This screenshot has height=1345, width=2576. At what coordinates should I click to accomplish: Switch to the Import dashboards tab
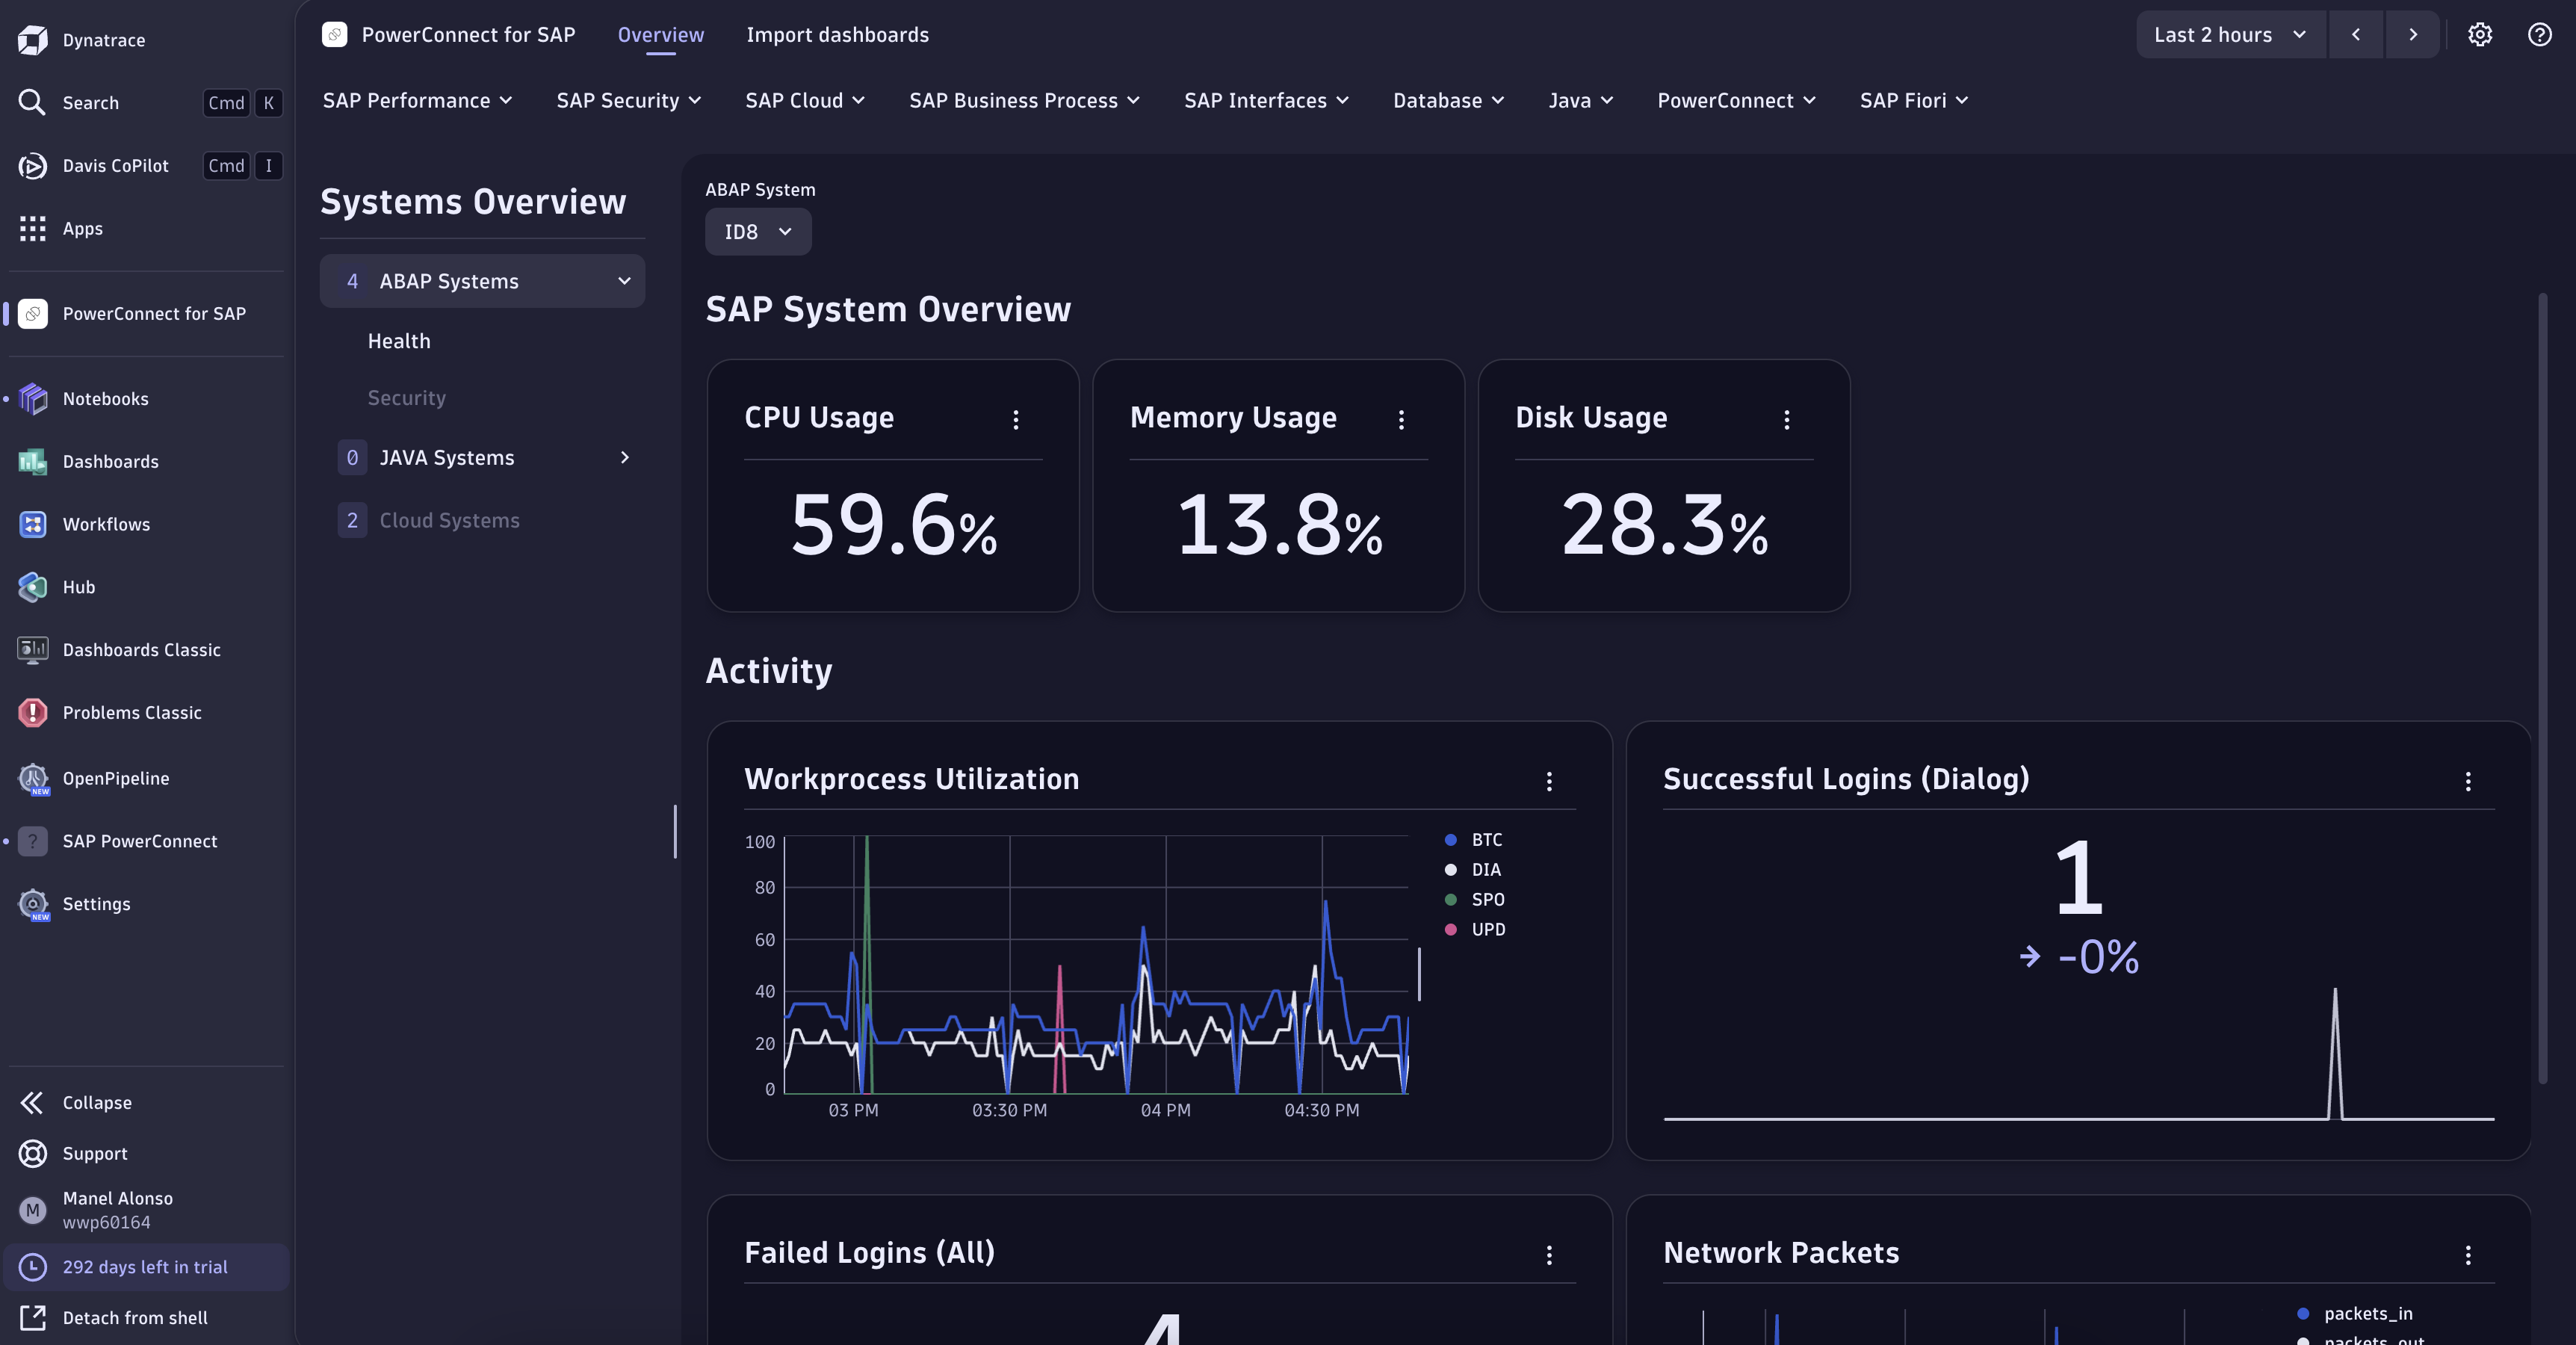pyautogui.click(x=837, y=34)
